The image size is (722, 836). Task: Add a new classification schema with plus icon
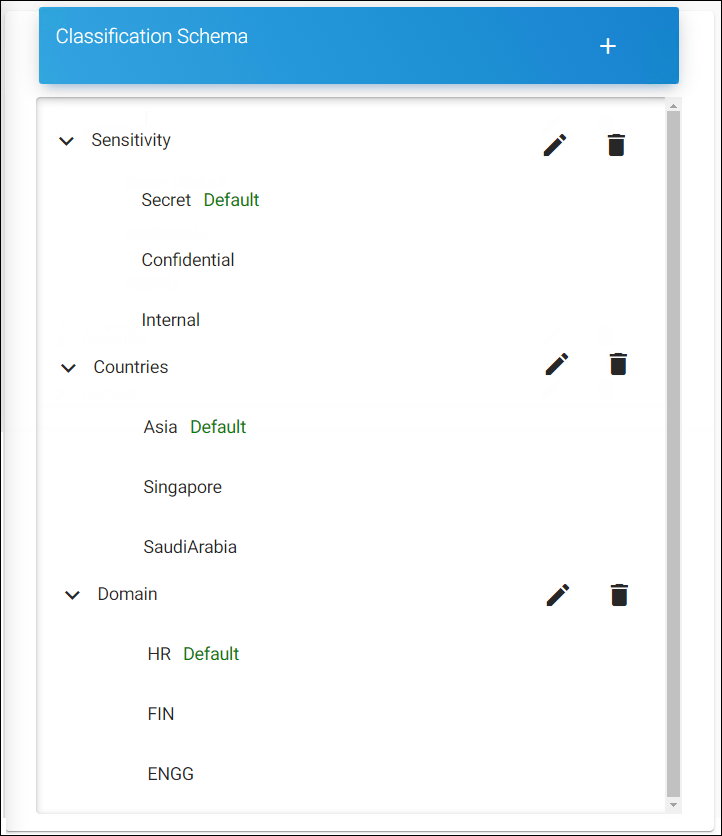tap(607, 46)
